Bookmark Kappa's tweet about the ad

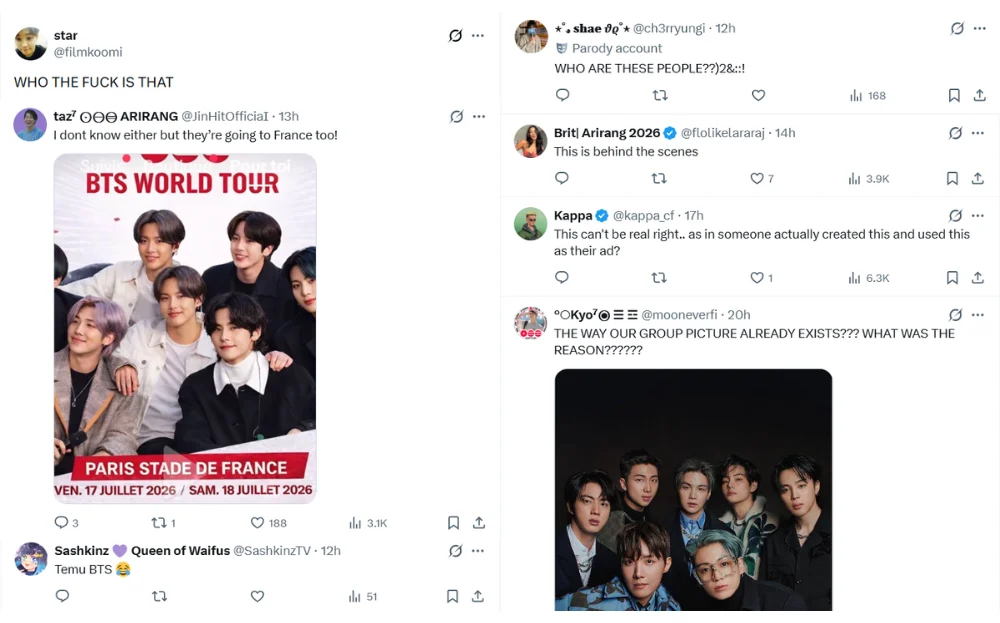953,277
